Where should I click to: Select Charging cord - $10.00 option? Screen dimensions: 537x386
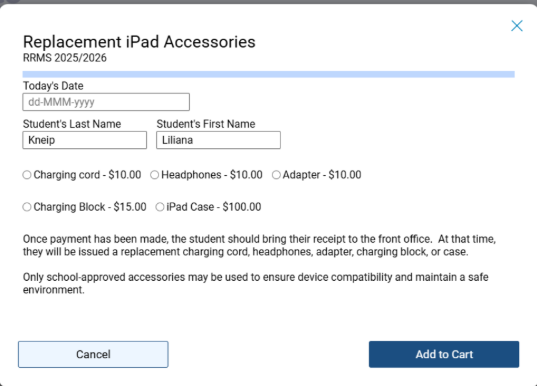click(x=27, y=175)
